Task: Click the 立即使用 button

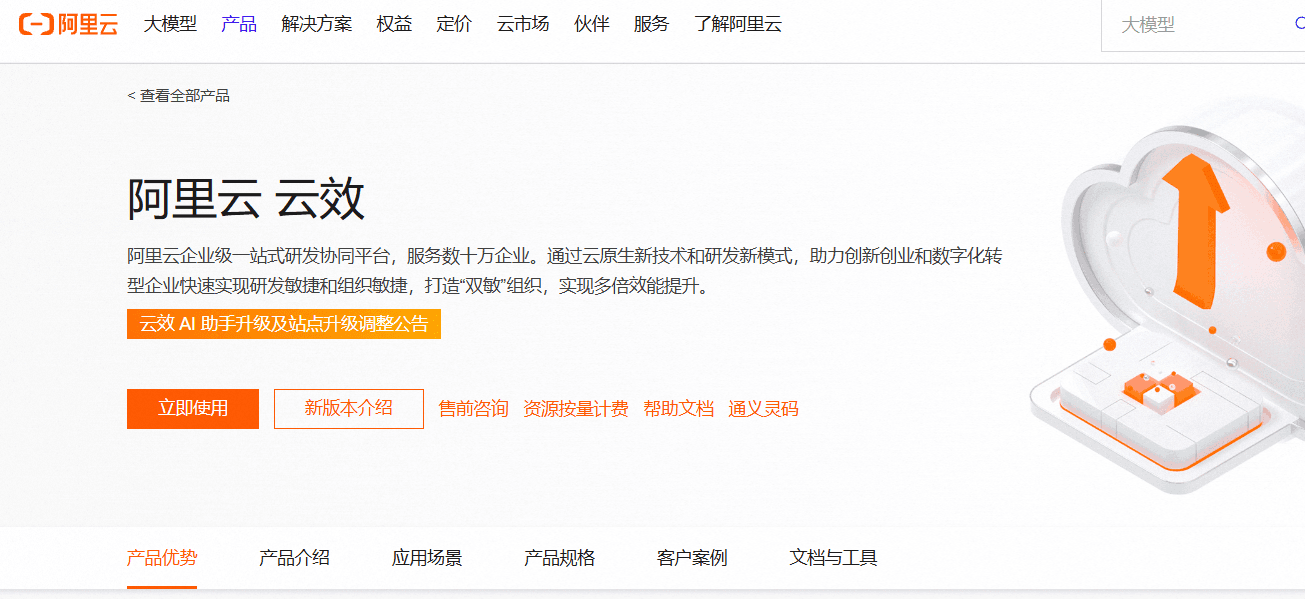Action: click(x=193, y=408)
